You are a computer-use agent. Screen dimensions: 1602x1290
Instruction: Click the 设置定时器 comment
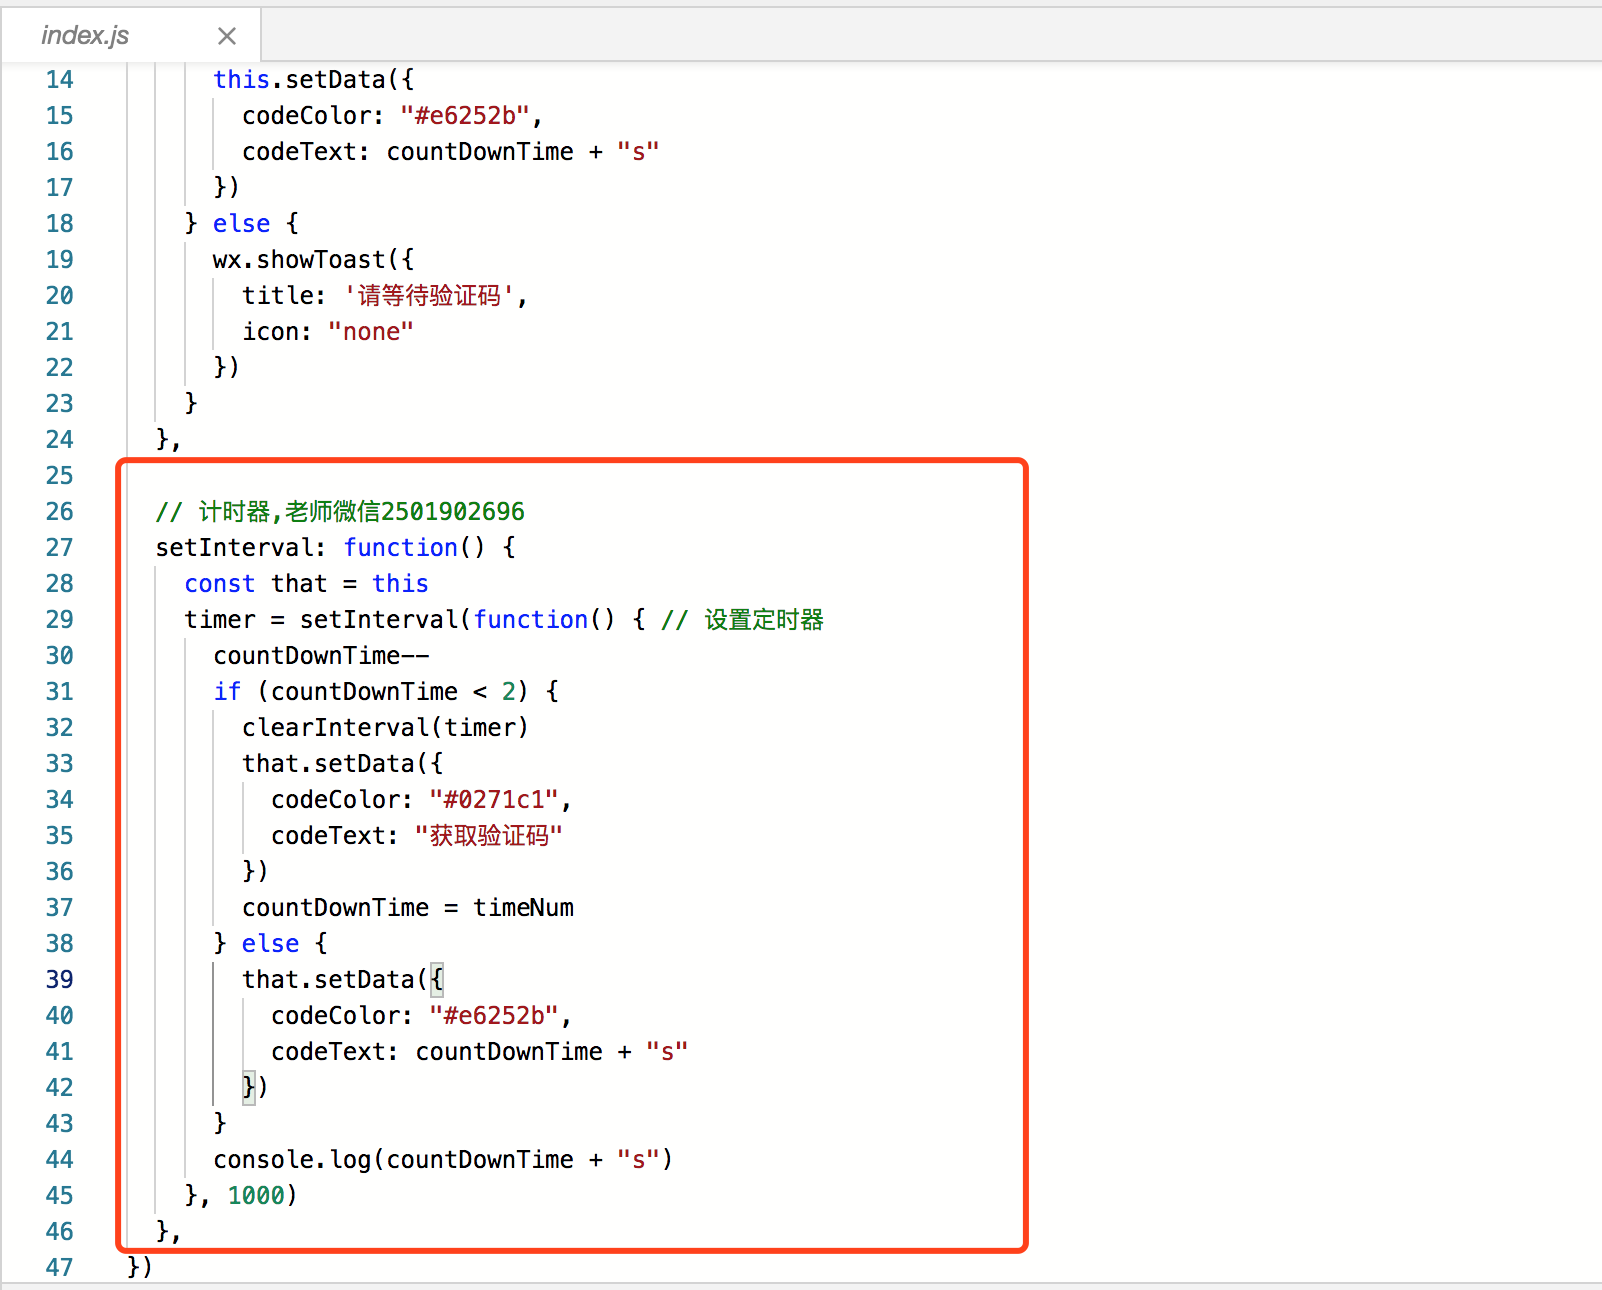pos(743,620)
